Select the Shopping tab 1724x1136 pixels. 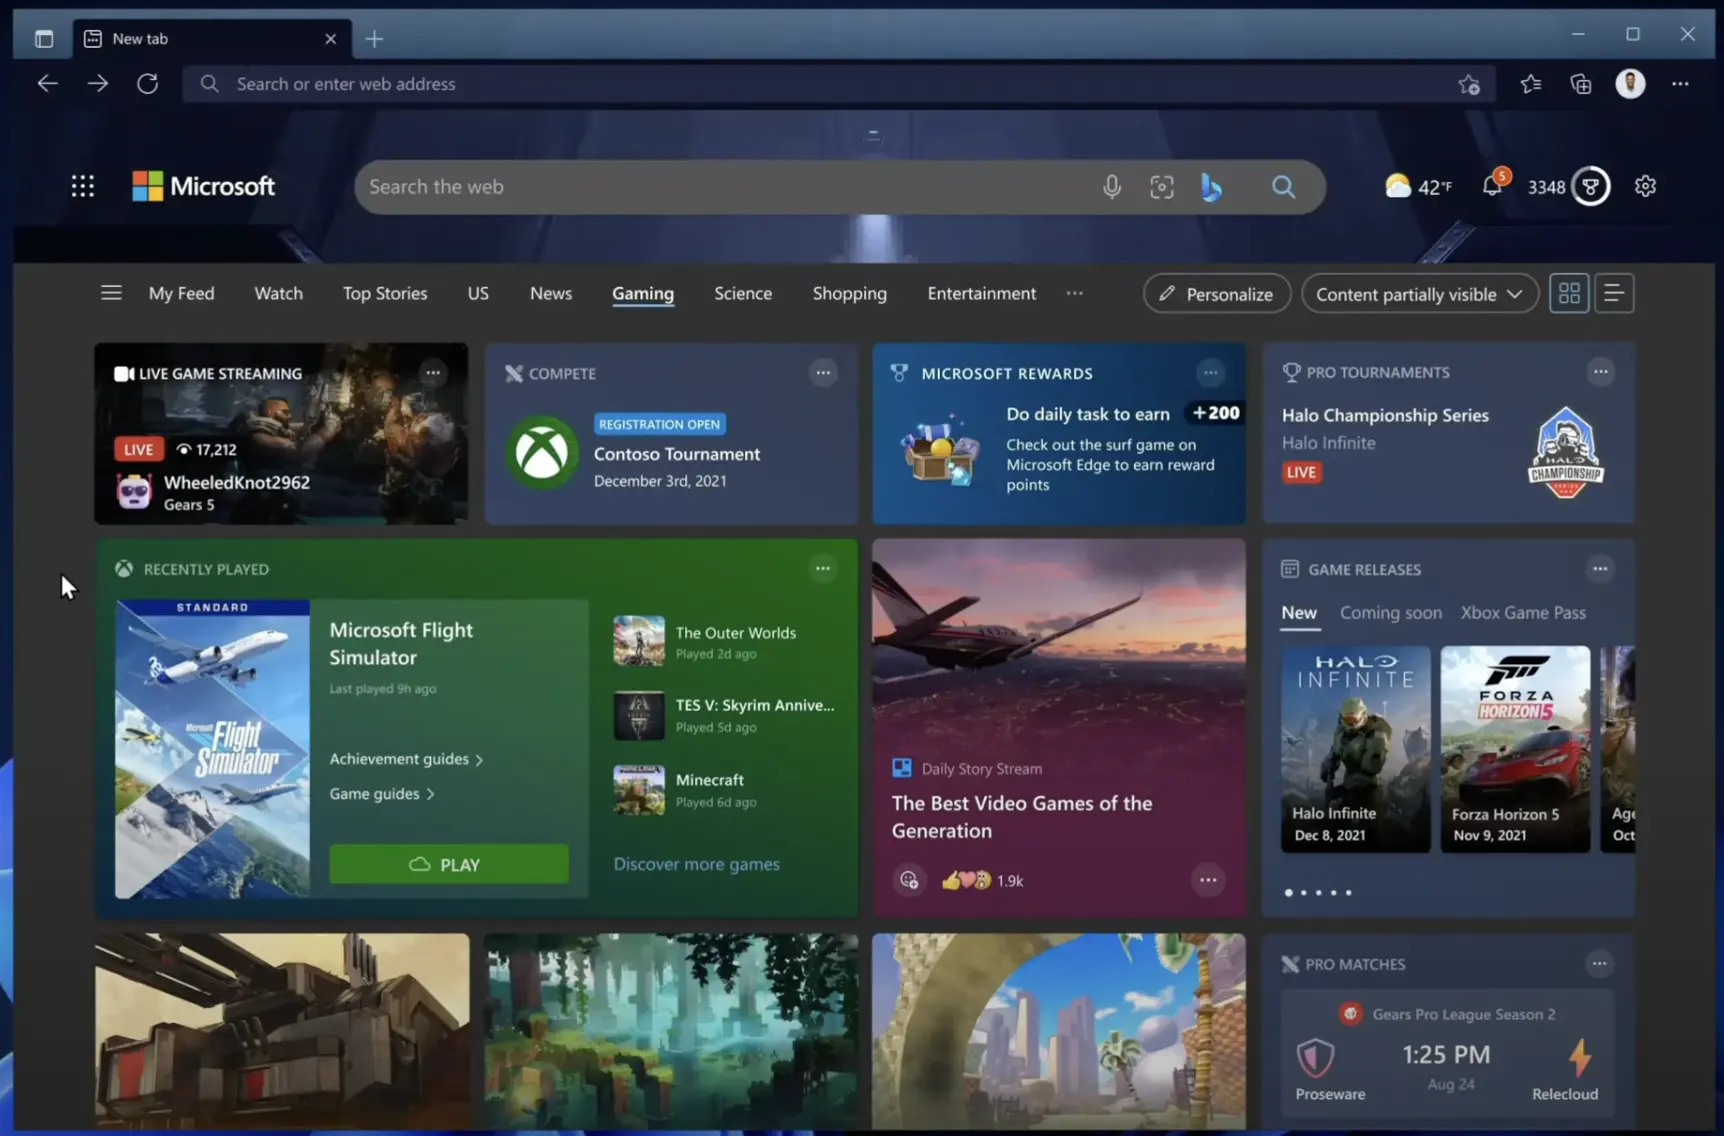coord(849,293)
